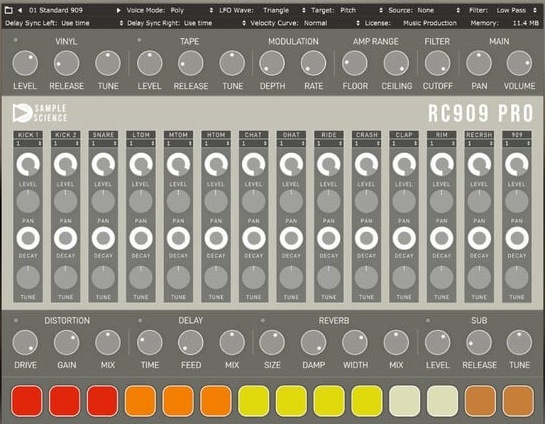Click the CRASH Decay knob

pos(366,238)
